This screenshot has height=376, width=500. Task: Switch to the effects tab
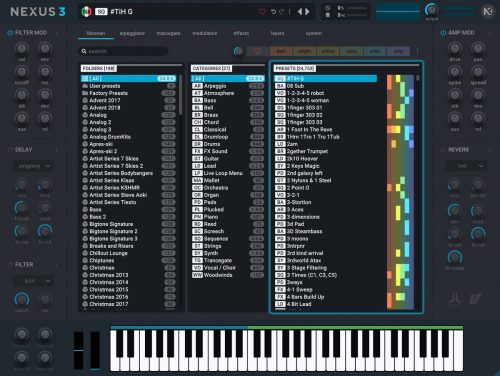tap(241, 33)
